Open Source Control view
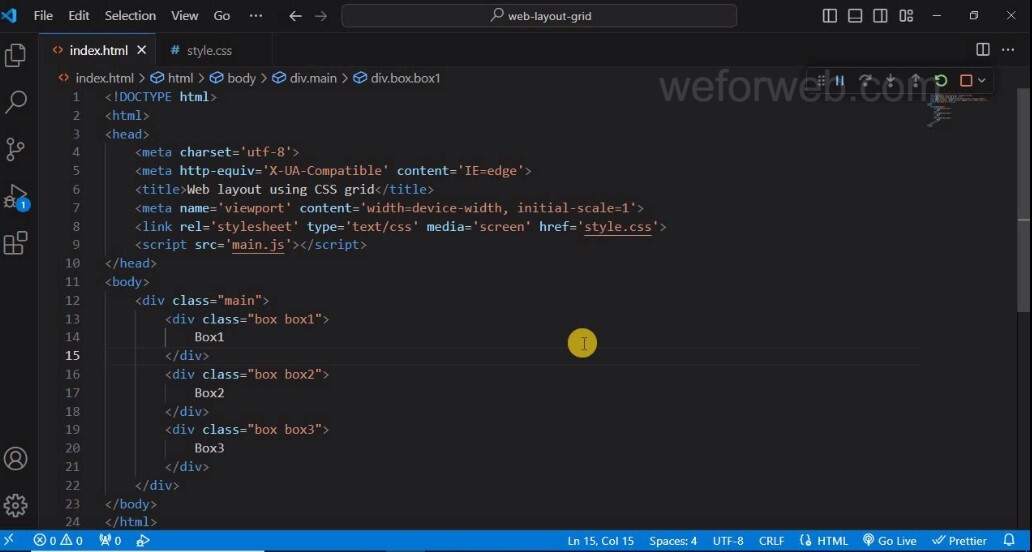 click(16, 149)
